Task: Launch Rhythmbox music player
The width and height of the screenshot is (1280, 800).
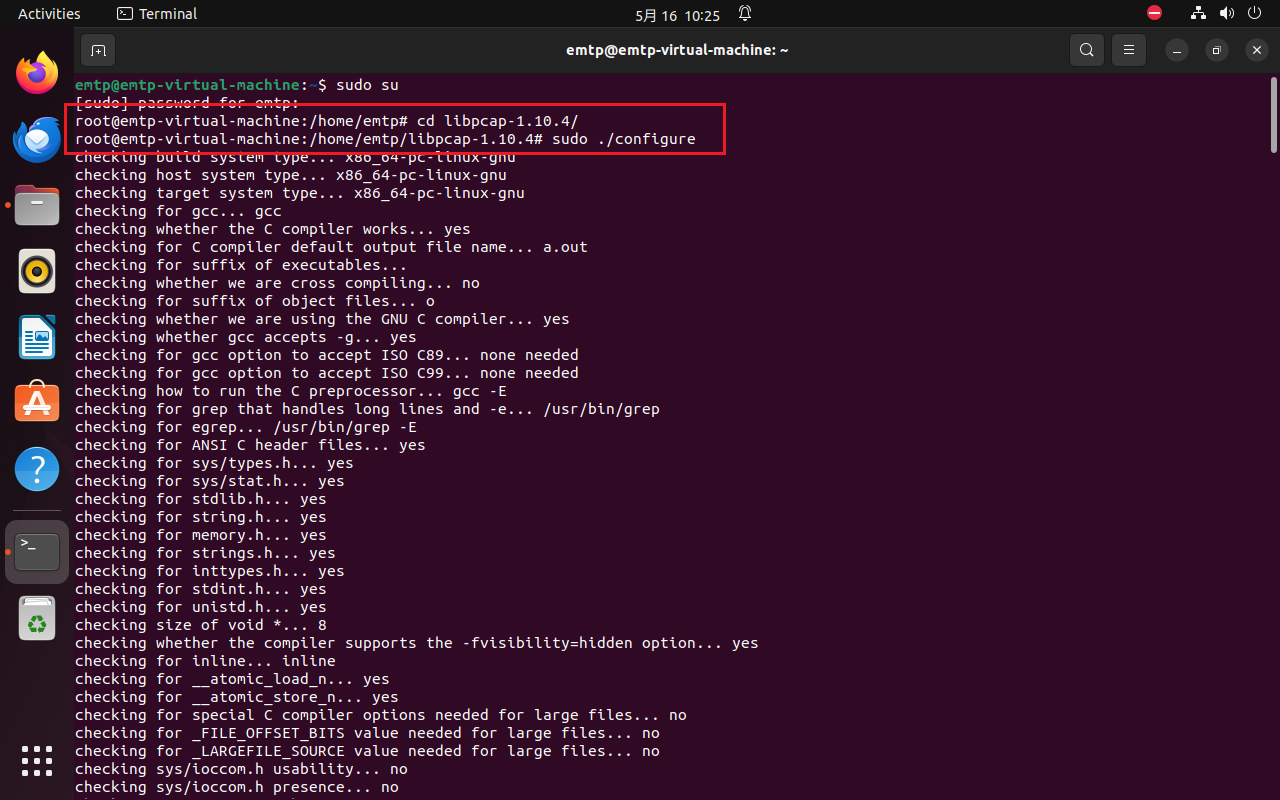Action: (x=36, y=271)
